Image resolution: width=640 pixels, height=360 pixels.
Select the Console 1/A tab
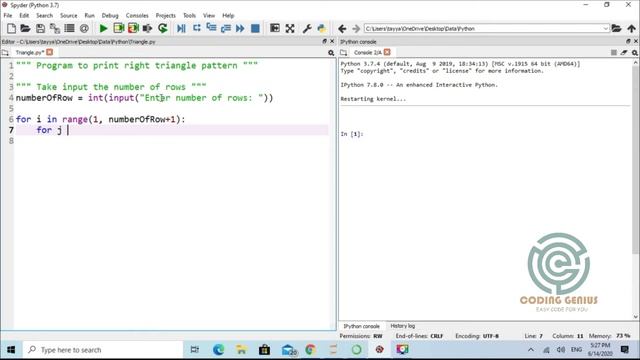pos(368,52)
